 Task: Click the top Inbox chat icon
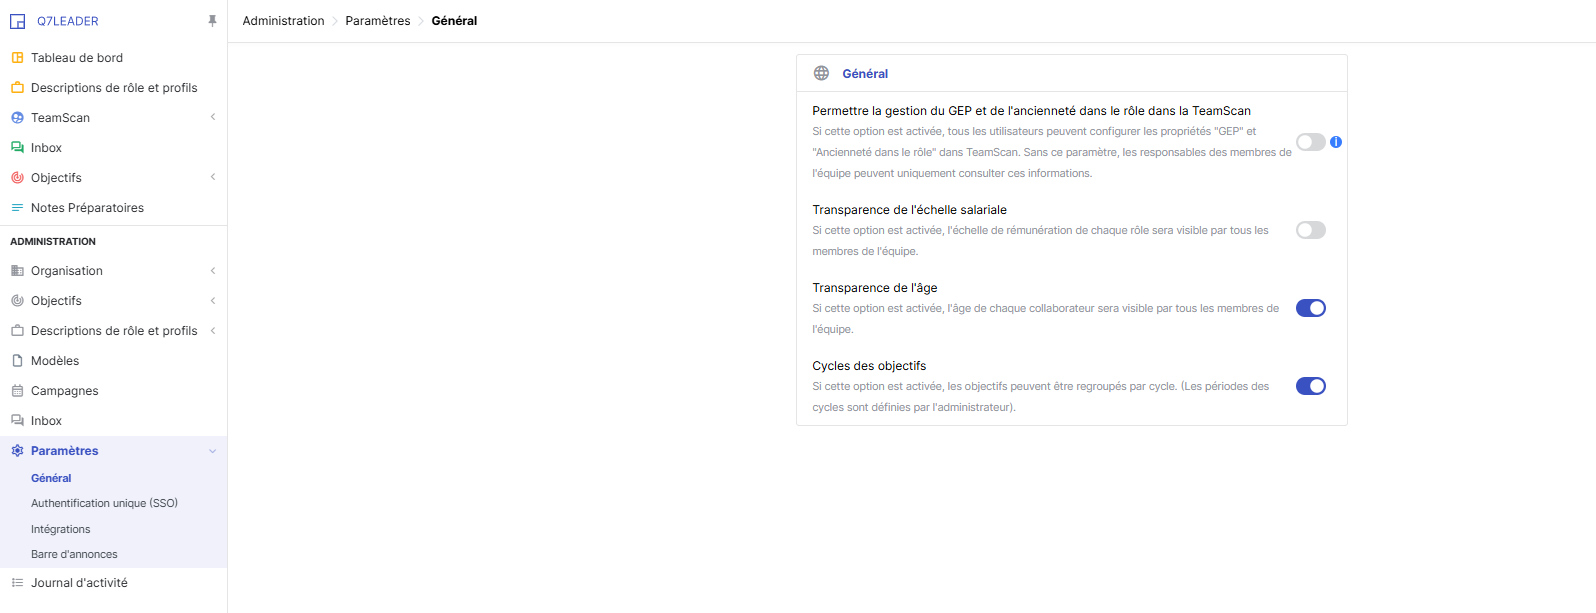pos(17,148)
